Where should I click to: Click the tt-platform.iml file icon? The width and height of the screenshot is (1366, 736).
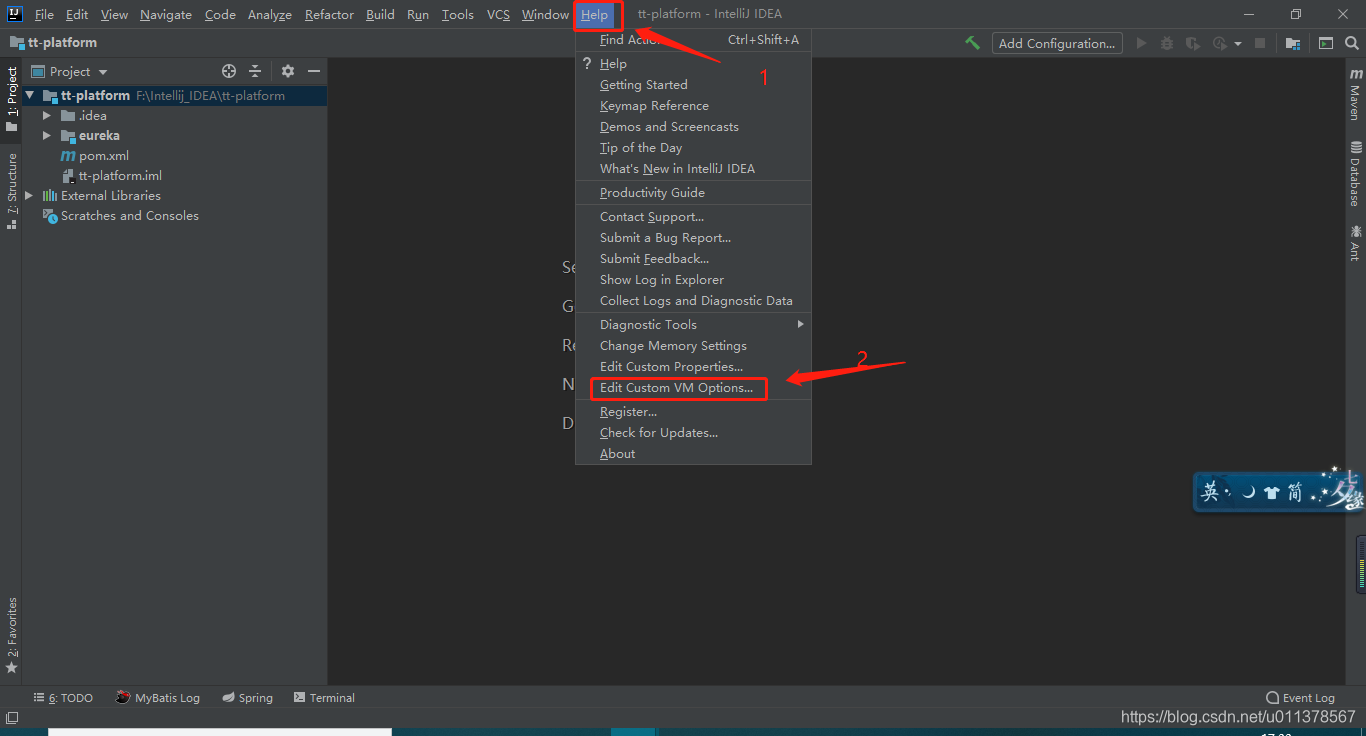click(x=68, y=176)
